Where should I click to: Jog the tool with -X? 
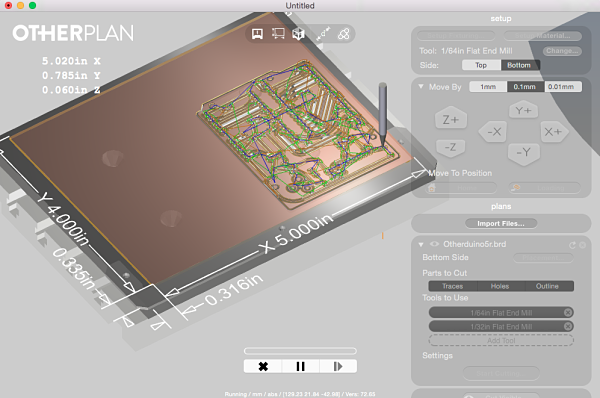pos(494,132)
